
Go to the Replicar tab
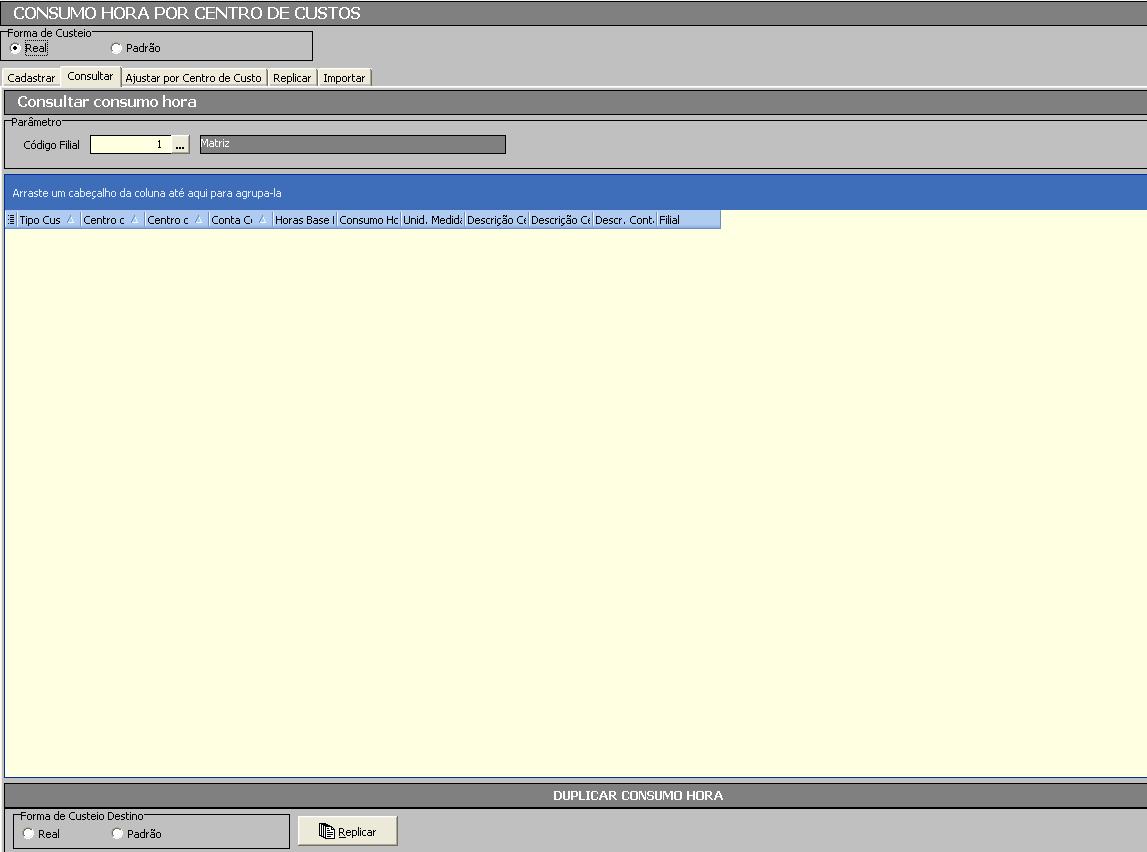coord(292,78)
